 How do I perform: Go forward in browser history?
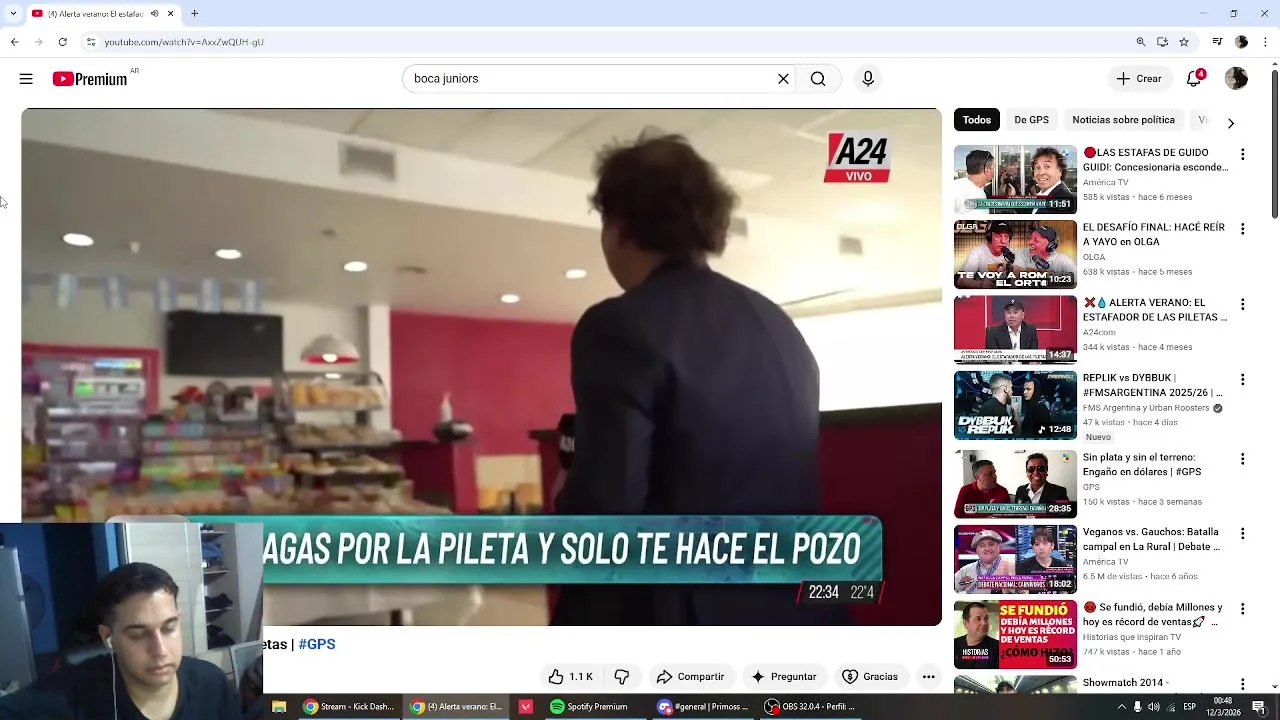point(38,42)
